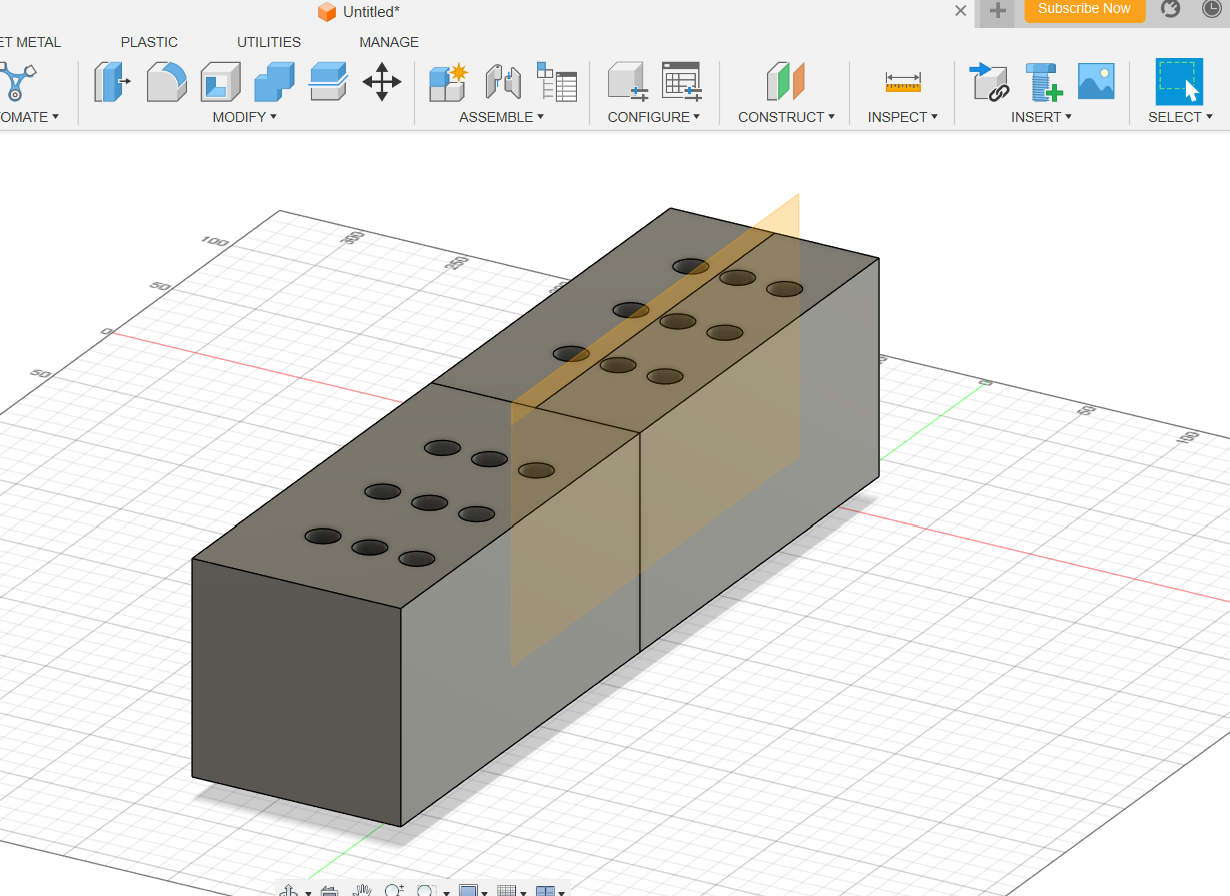
Task: Activate the window Select tool icon
Action: (1180, 81)
